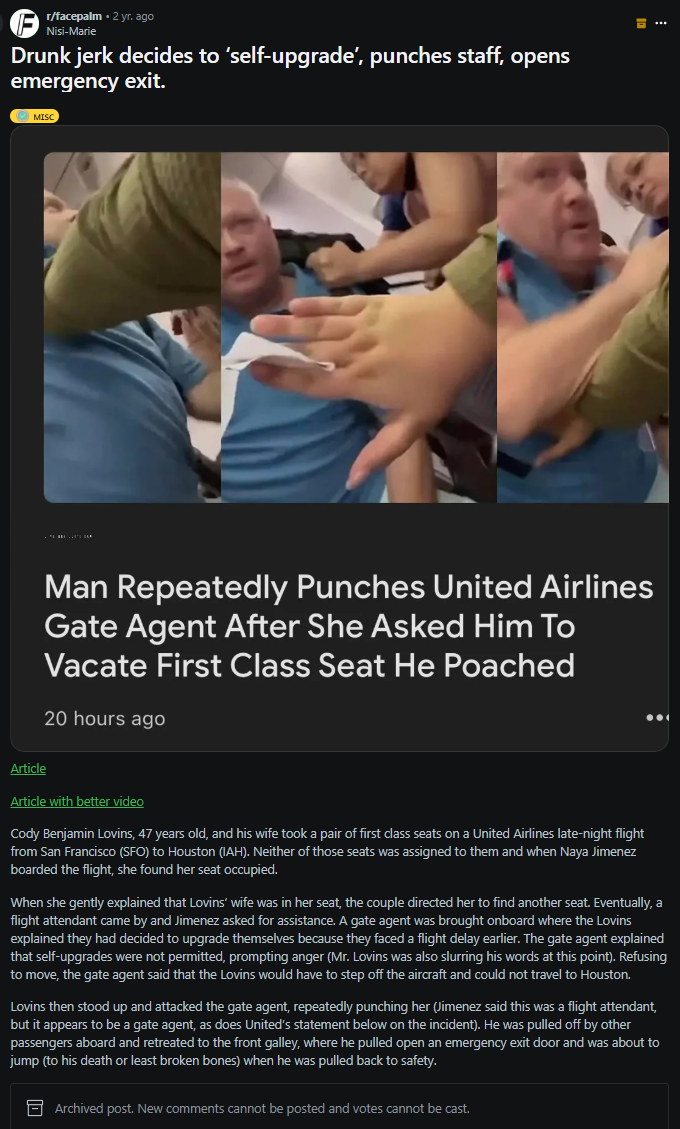
Task: Click the small source label above headline
Action: (x=68, y=536)
